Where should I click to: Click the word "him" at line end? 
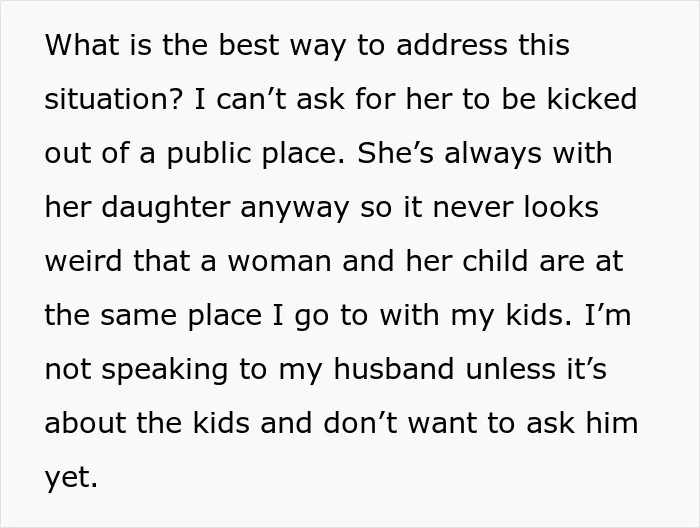(612, 423)
